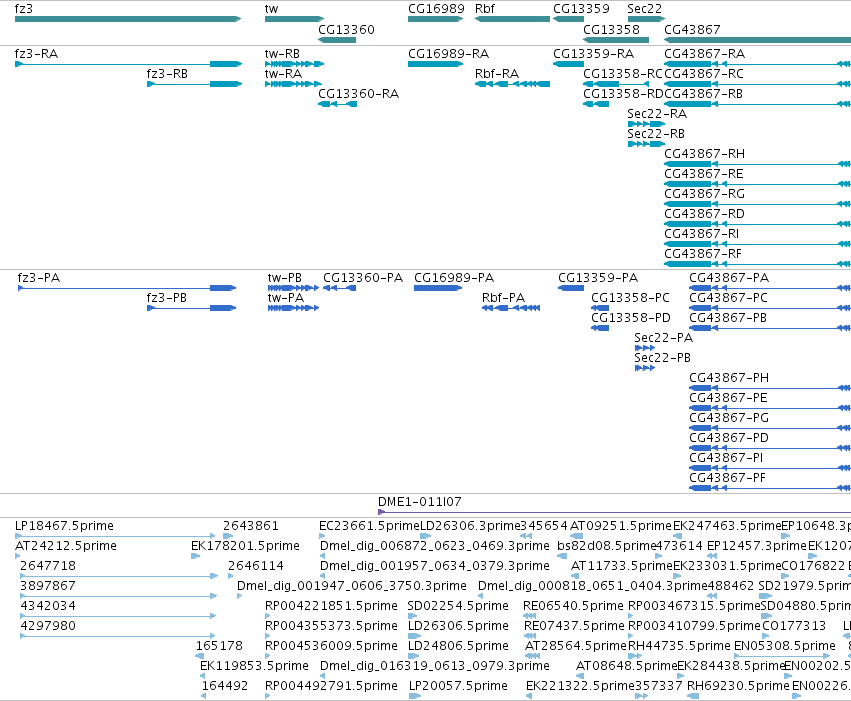Select the CG16989-PA protein feature
851x701 pixels.
(438, 288)
